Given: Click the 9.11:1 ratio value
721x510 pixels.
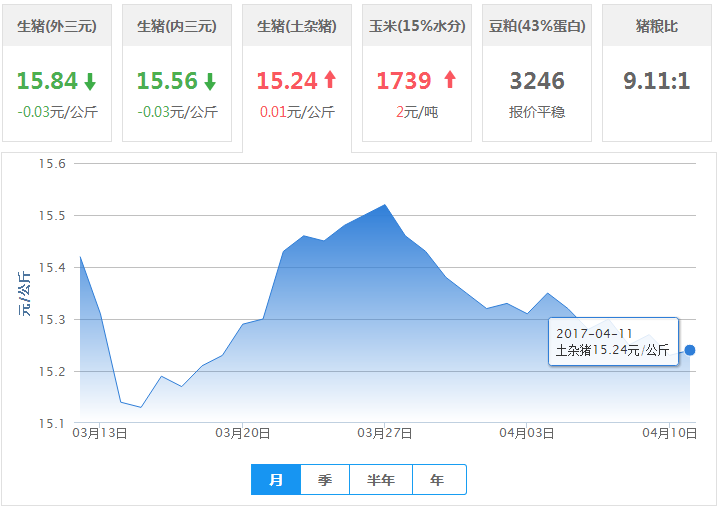Looking at the screenshot, I should point(657,81).
